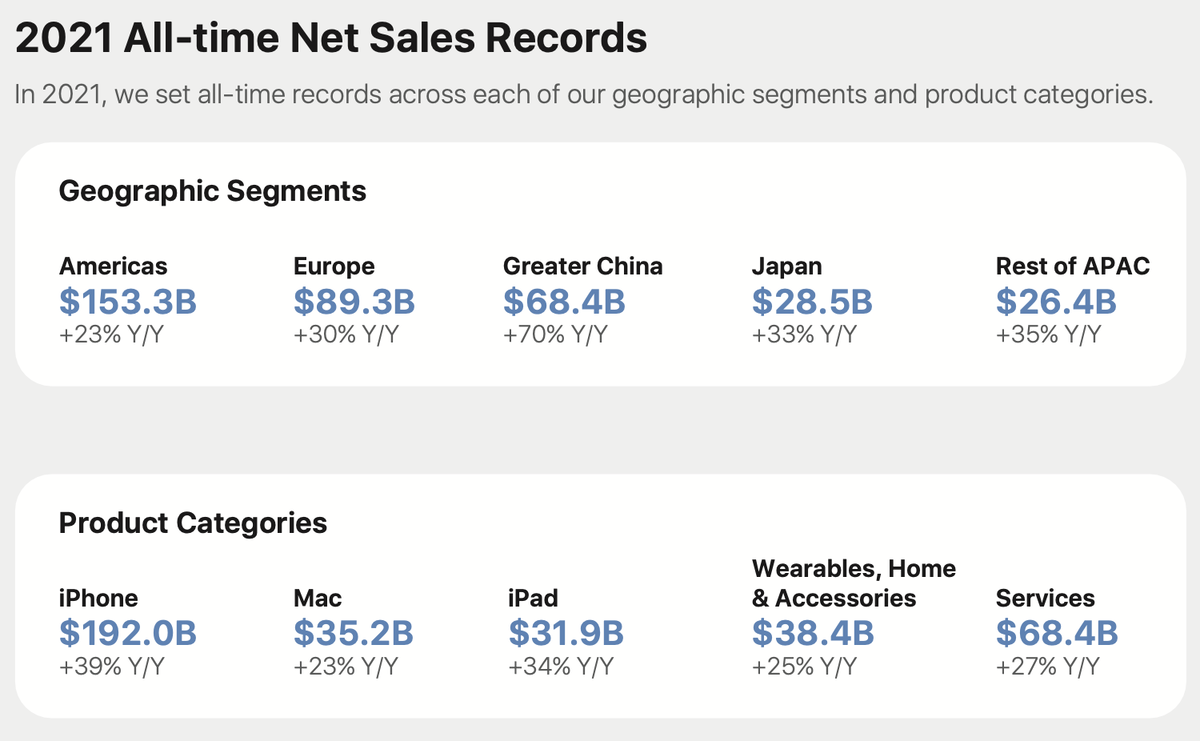
Task: Click the iPad $31.9B amount
Action: [566, 633]
